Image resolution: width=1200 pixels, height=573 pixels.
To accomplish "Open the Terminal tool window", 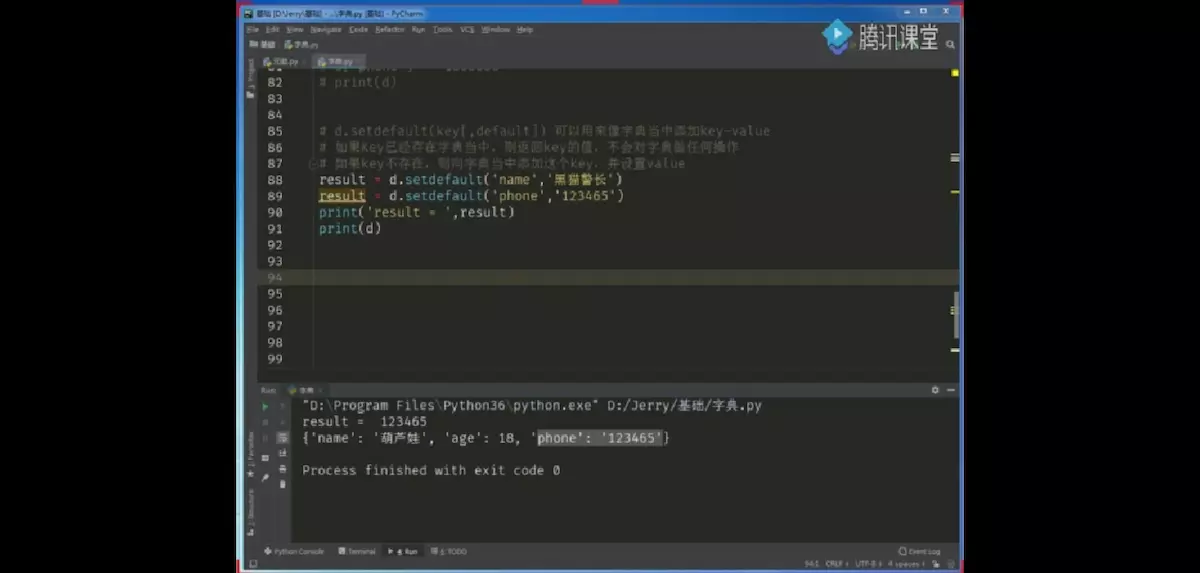I will pyautogui.click(x=357, y=551).
